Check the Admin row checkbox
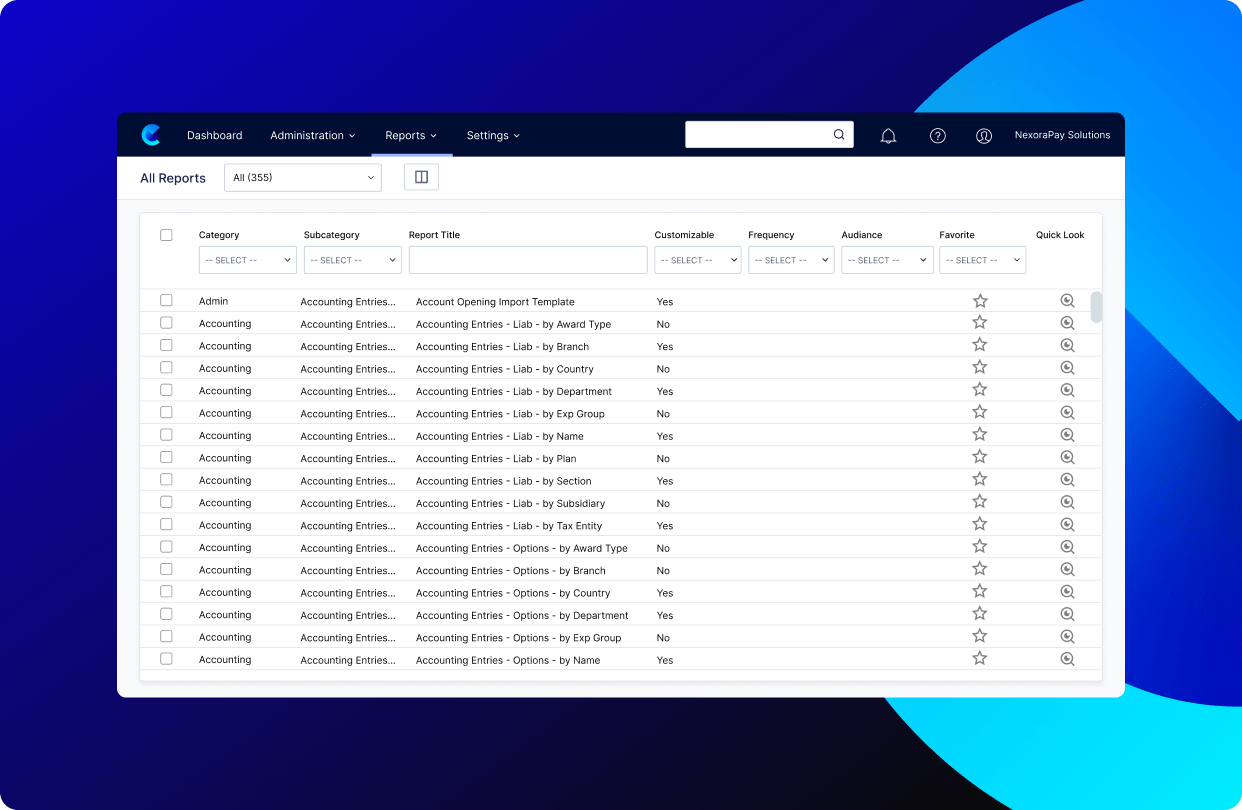 click(166, 300)
